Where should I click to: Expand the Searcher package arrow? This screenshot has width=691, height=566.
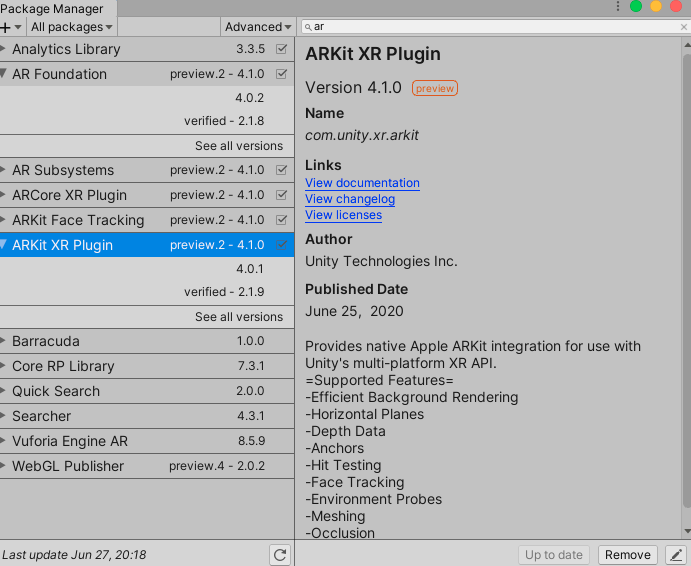[3, 415]
